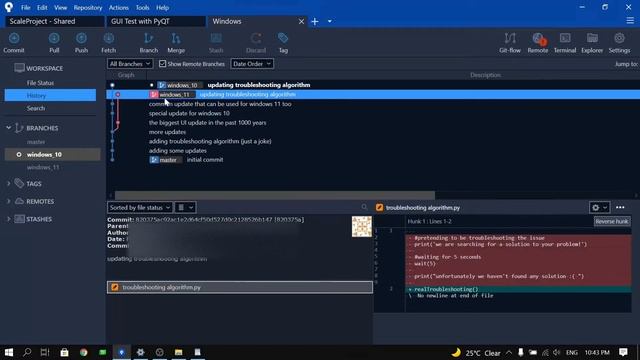Open the Remote repository icon
The width and height of the screenshot is (640, 360).
click(x=538, y=42)
